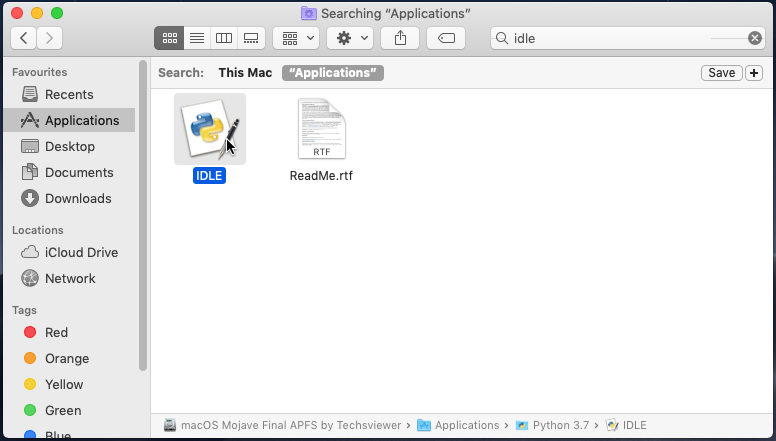Screen dimensions: 776x441
Task: Switch to icon view
Action: pos(169,38)
